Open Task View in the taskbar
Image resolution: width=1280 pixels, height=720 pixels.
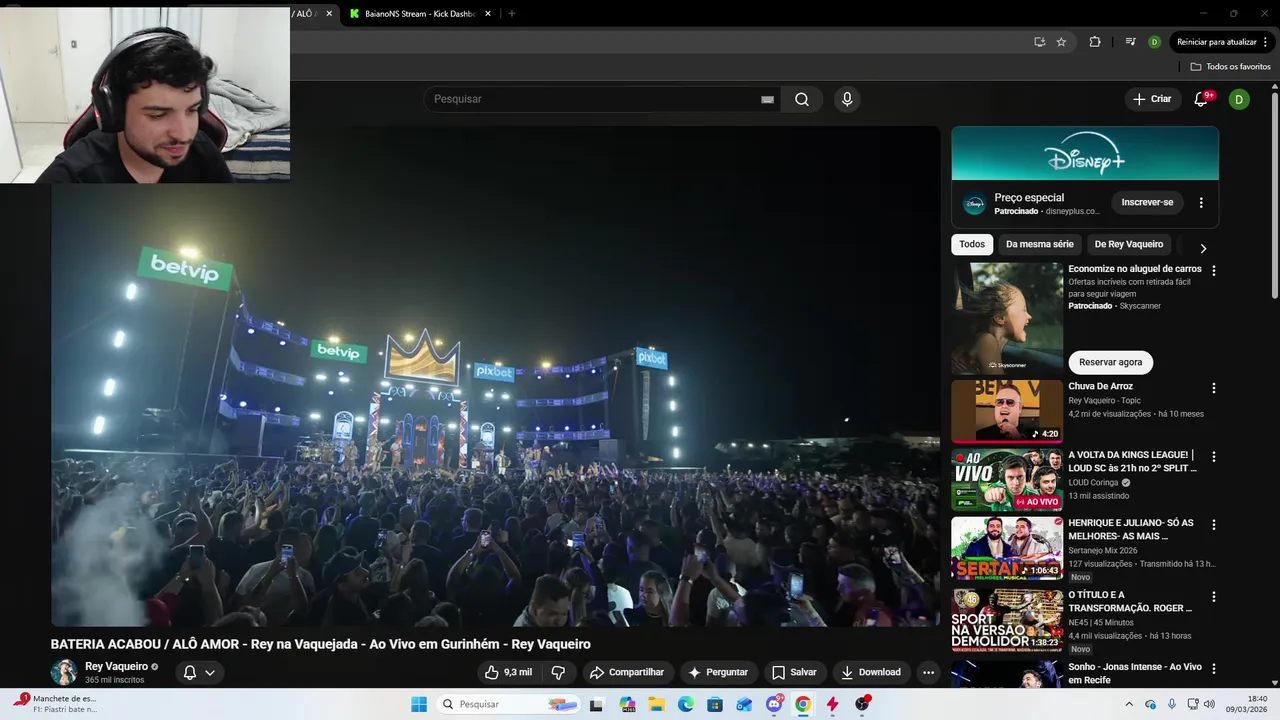click(597, 704)
